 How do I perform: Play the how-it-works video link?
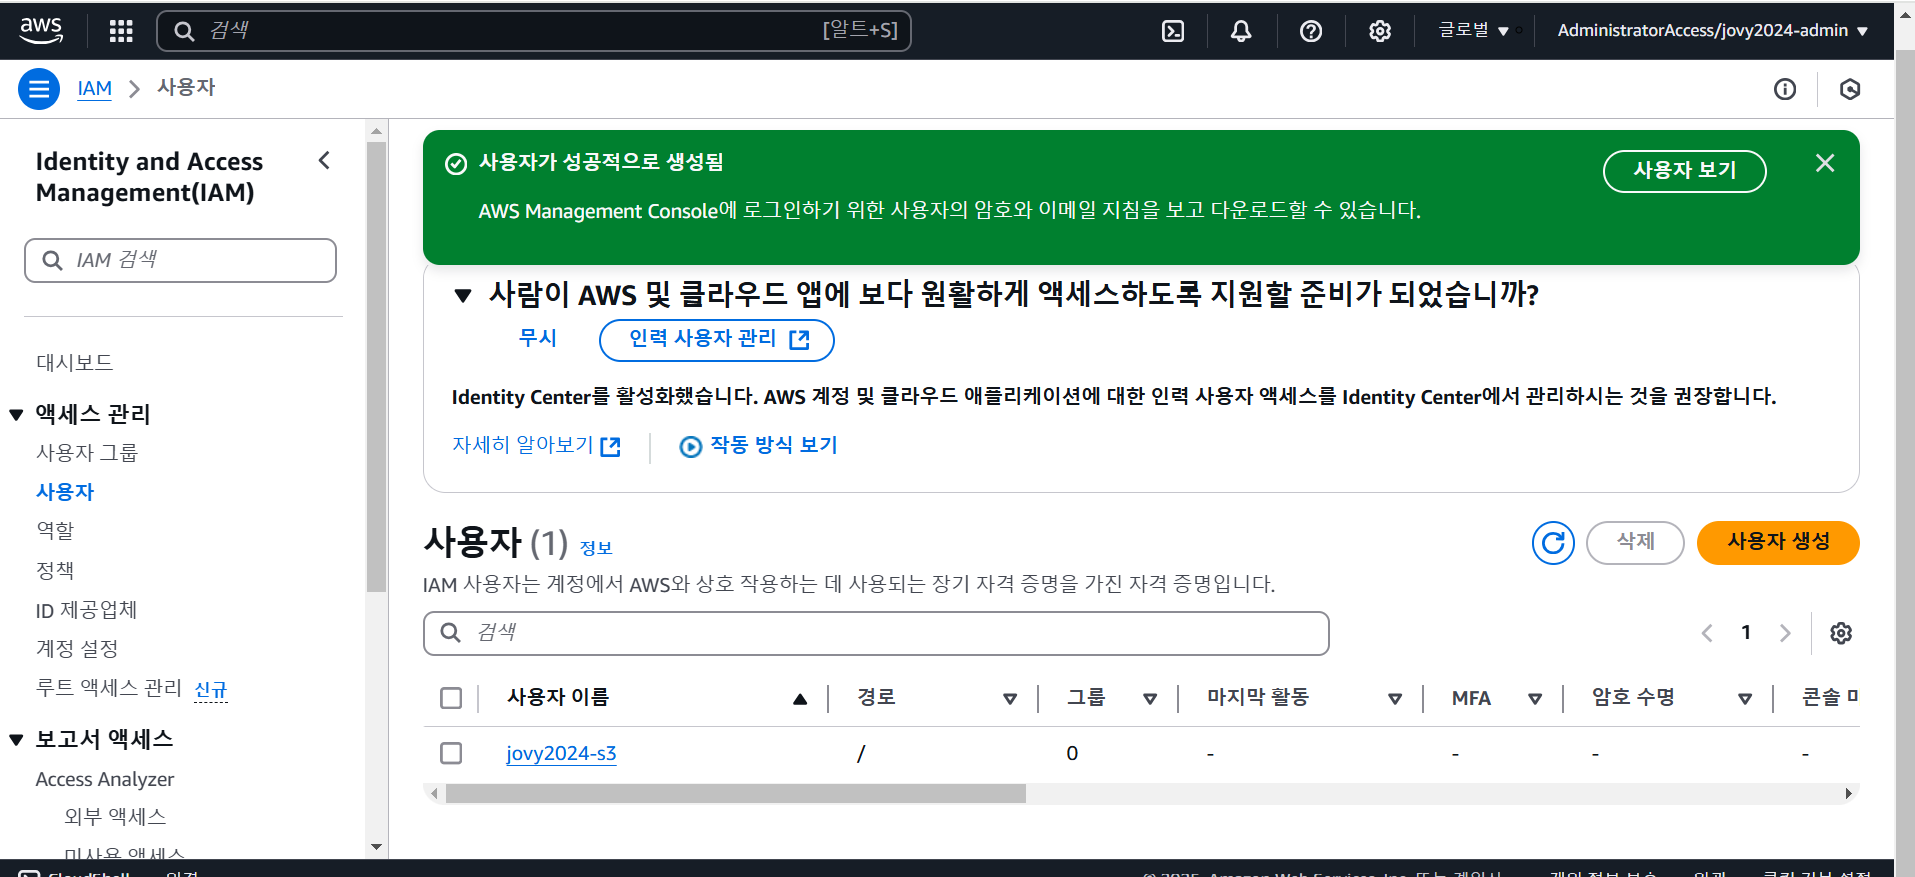point(759,445)
